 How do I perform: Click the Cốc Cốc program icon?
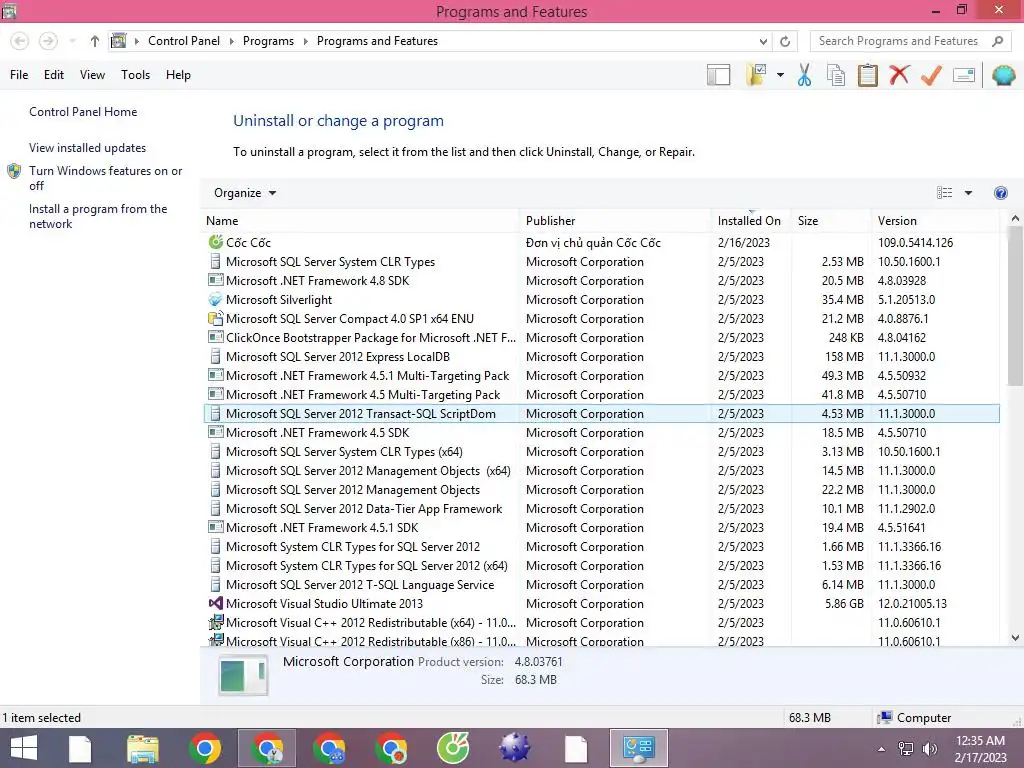(x=216, y=242)
